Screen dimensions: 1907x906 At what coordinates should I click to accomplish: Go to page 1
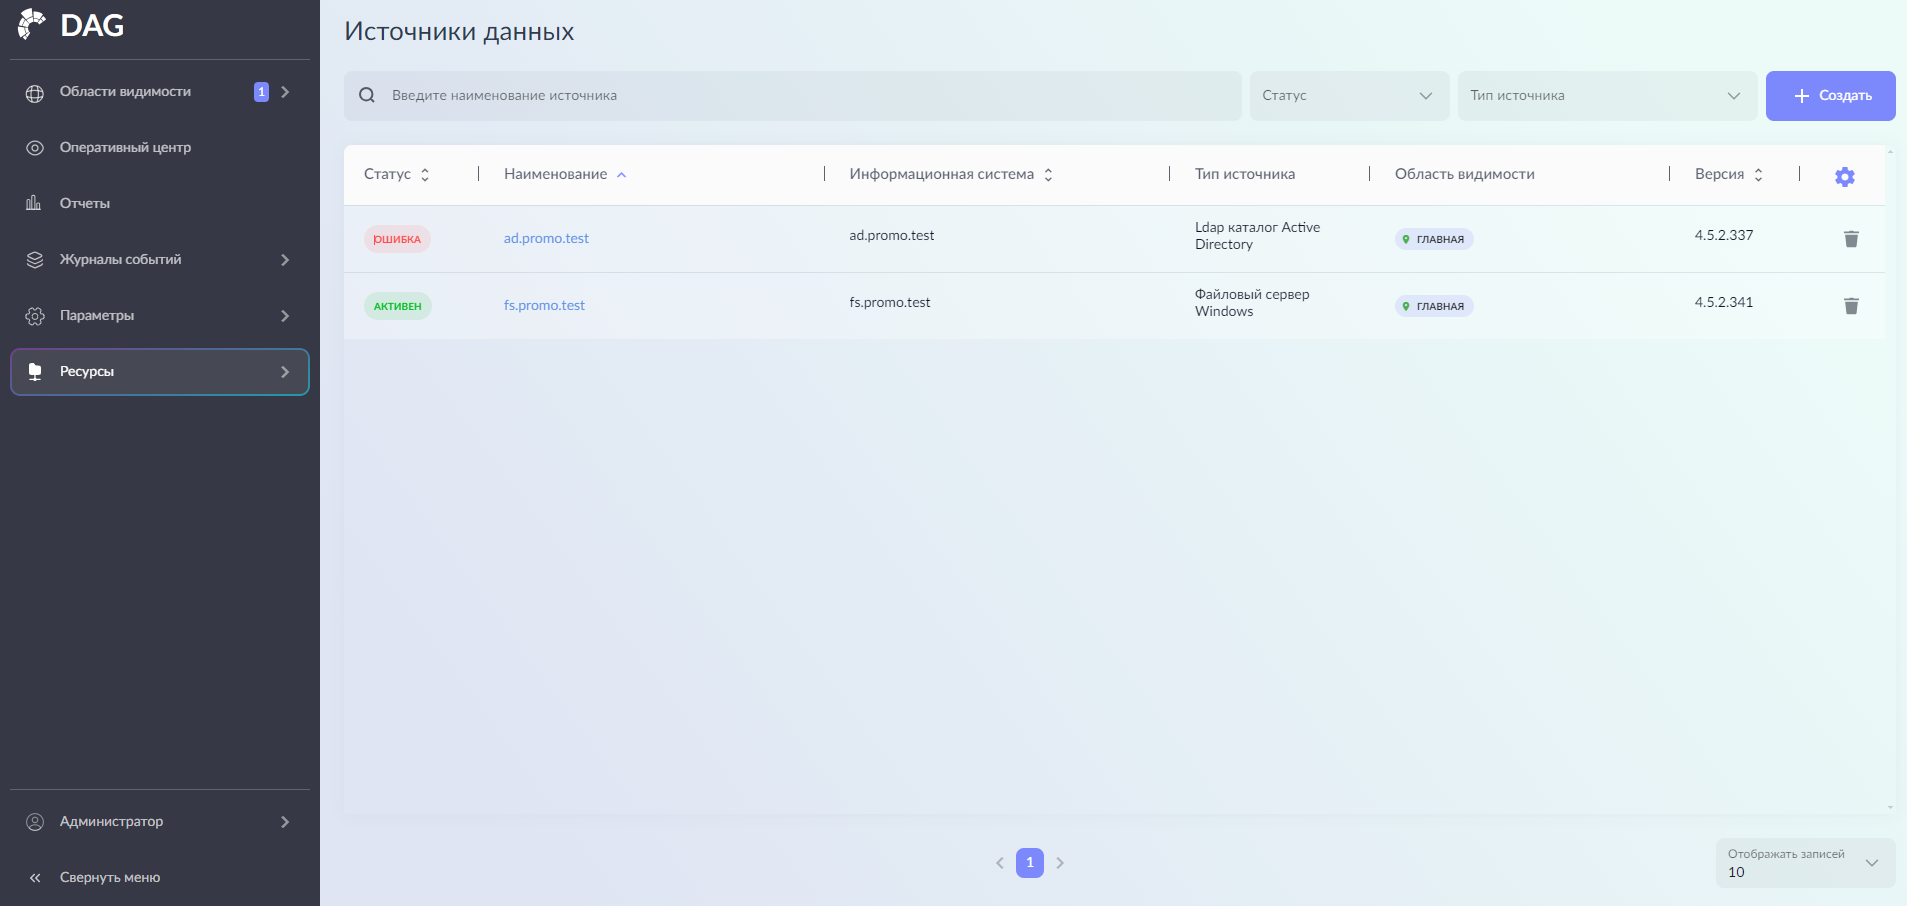coord(1029,863)
